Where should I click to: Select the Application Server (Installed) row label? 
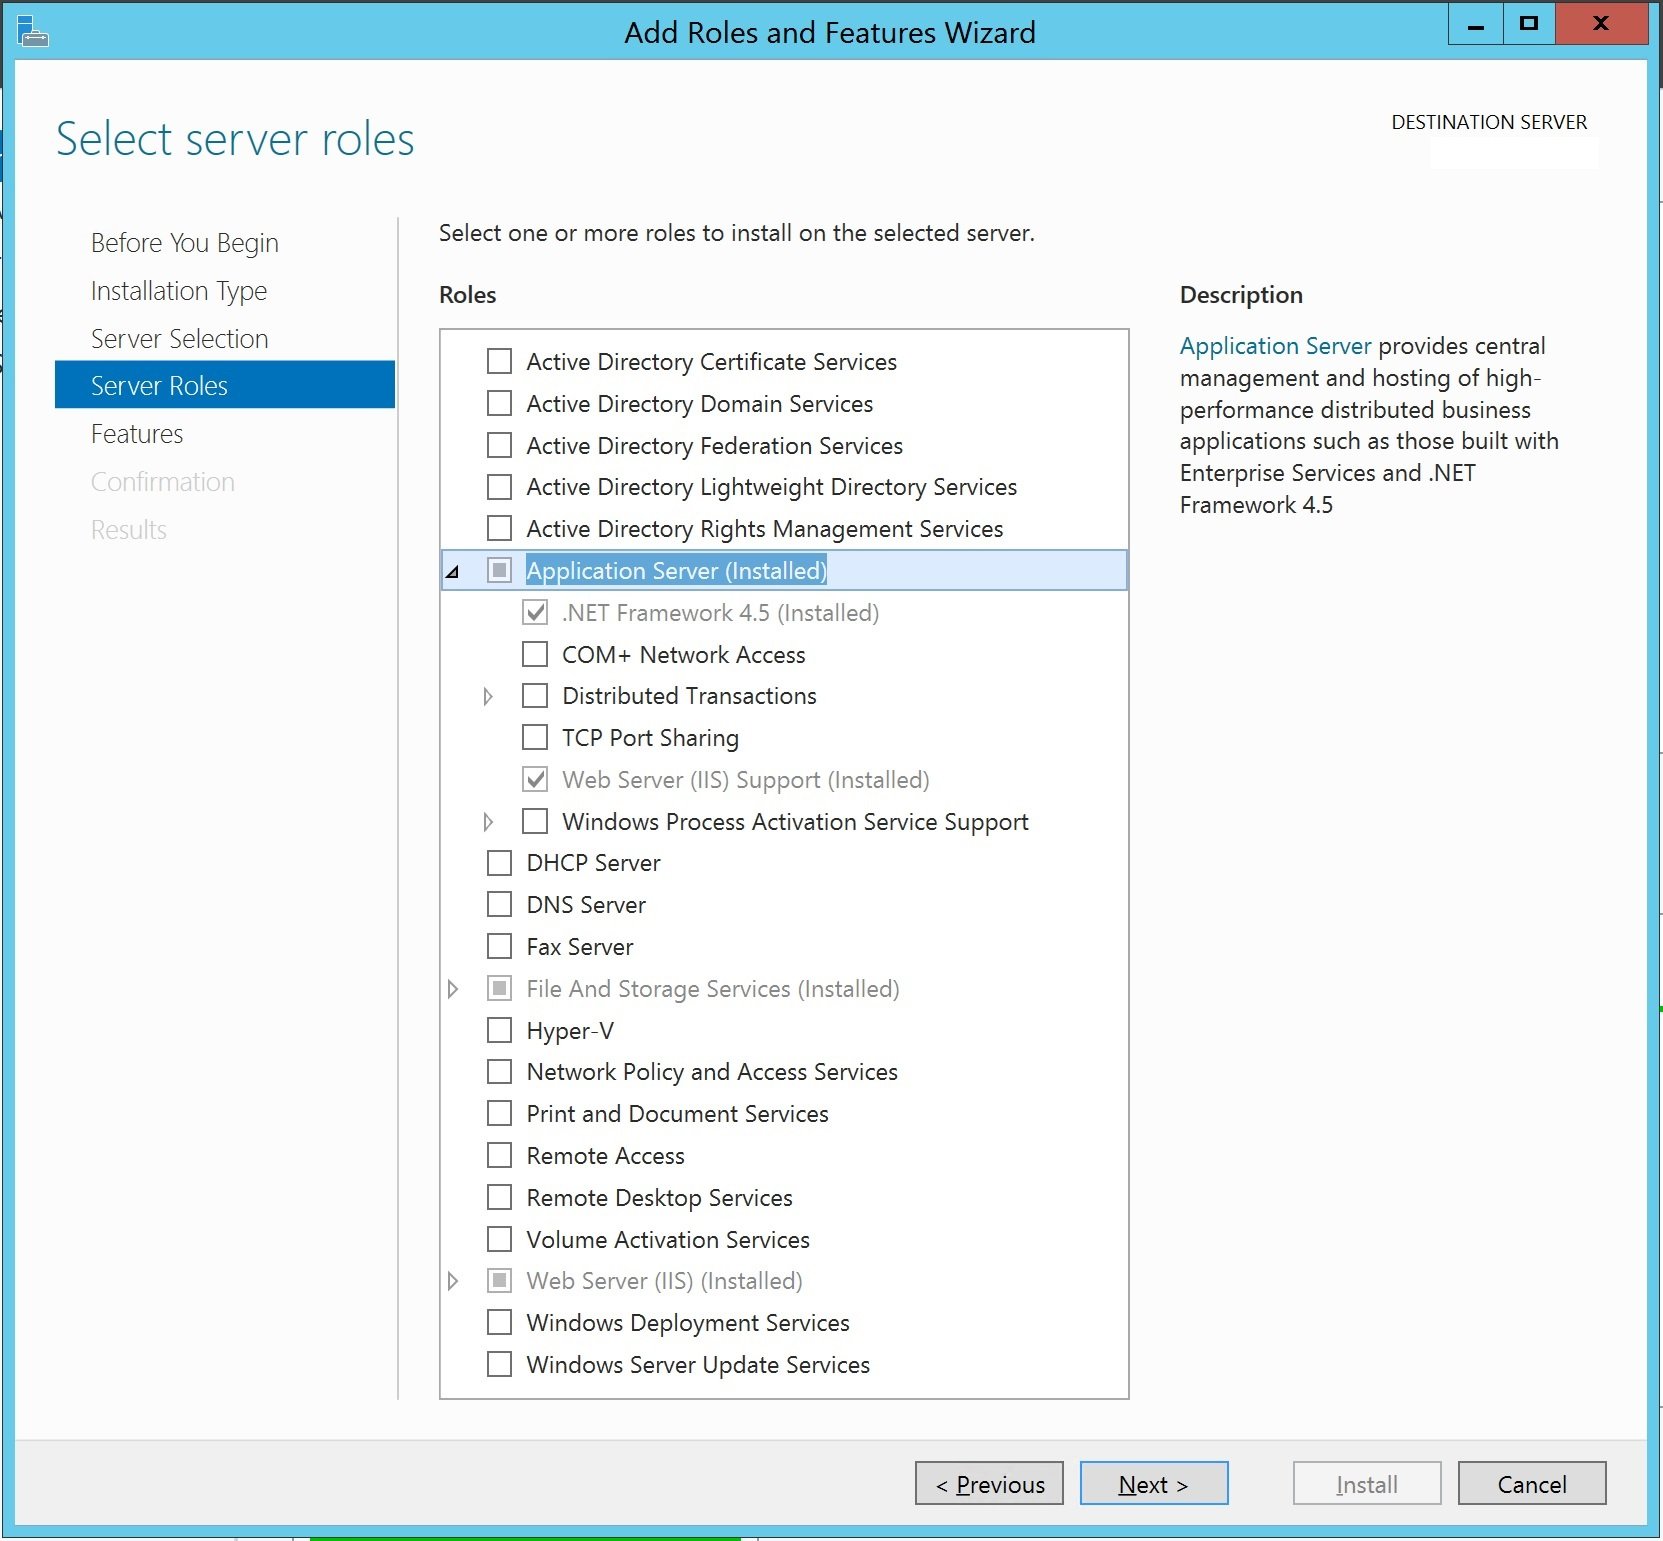point(676,570)
